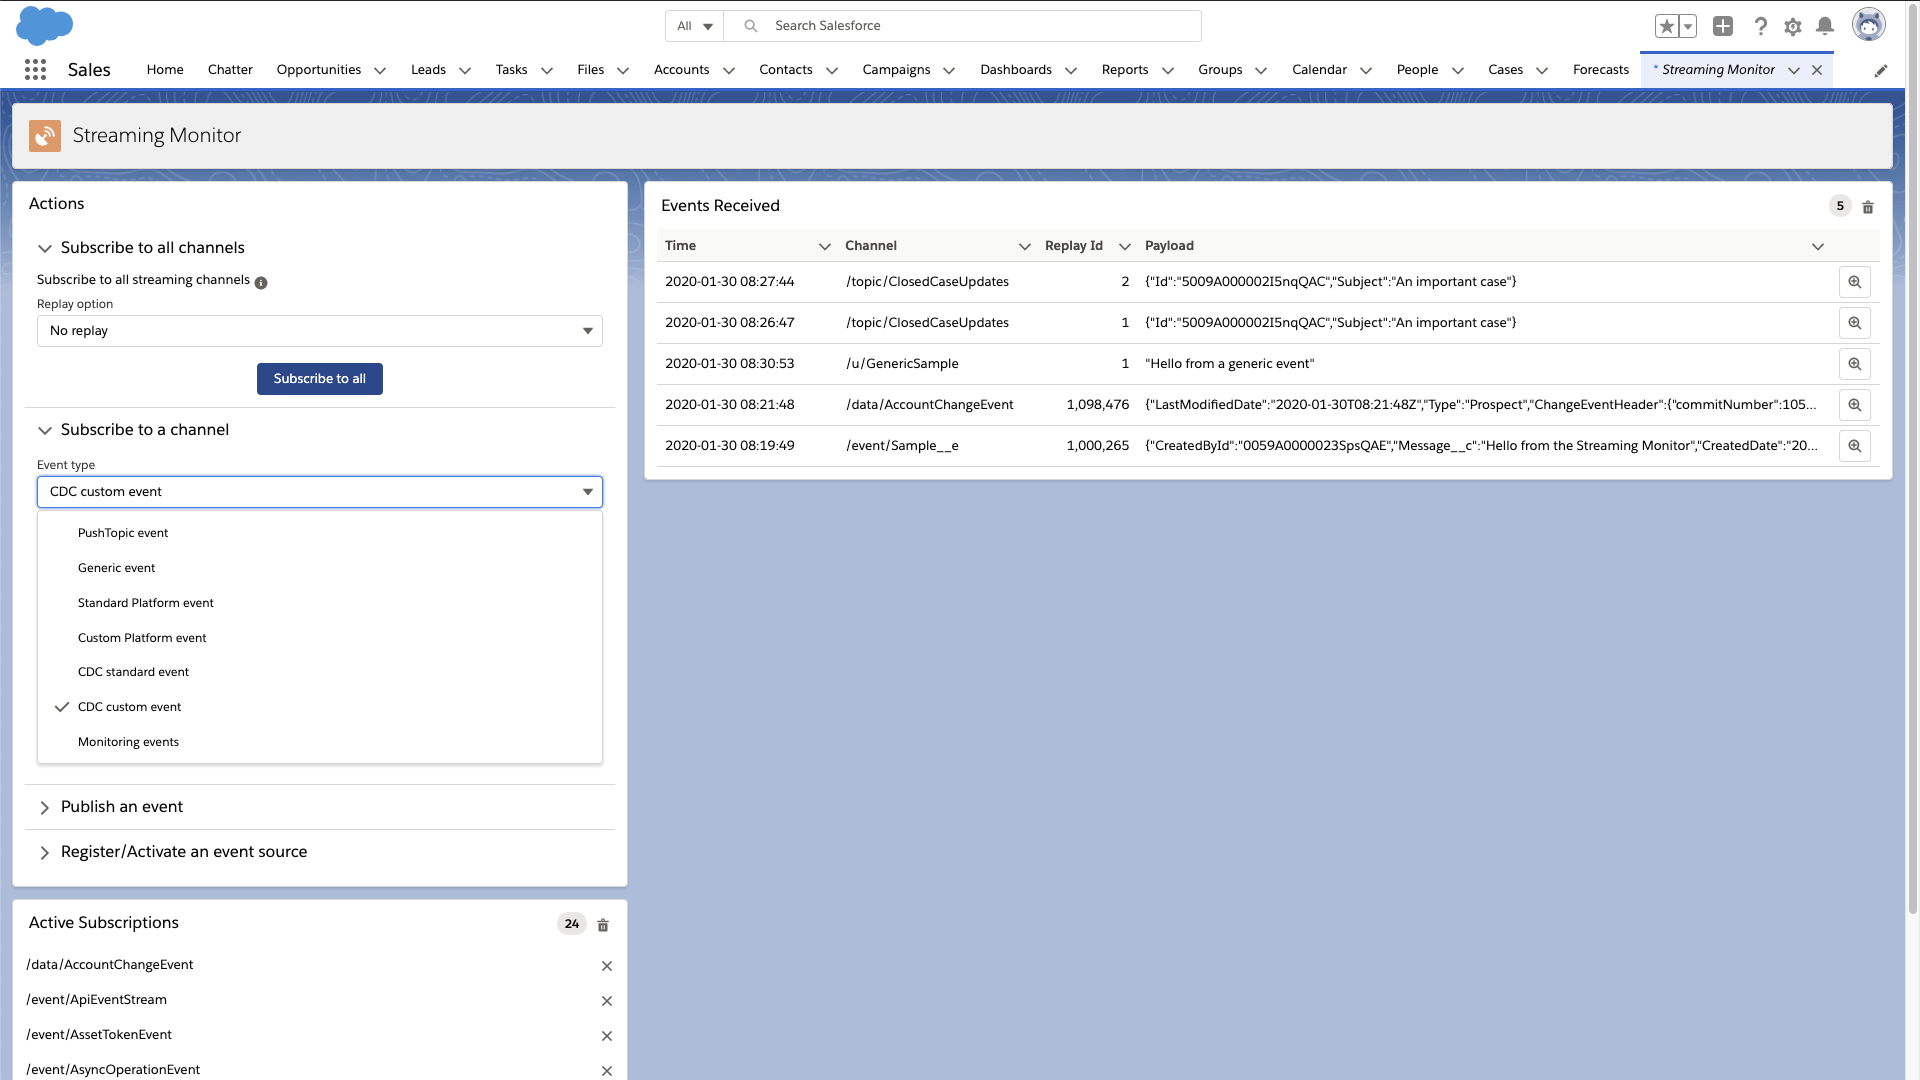
Task: Unsubscribe from /data/AccountChangeEvent
Action: (x=607, y=966)
